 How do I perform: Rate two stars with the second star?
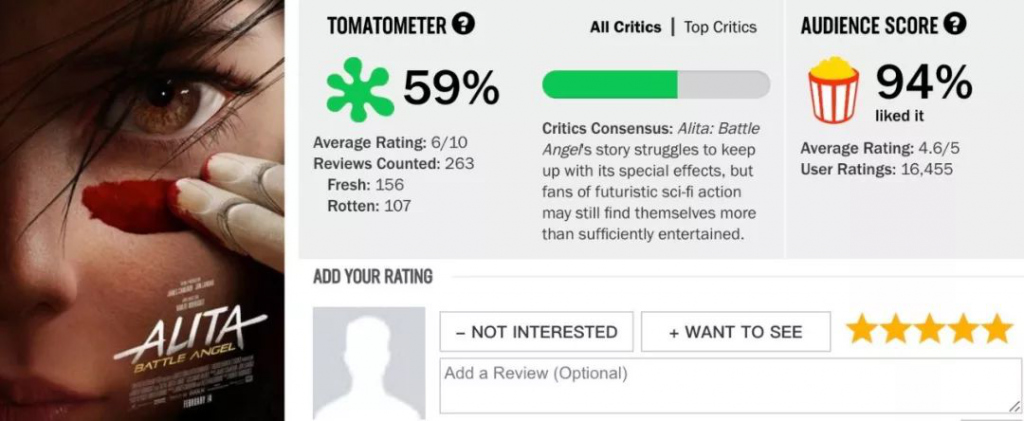point(896,329)
